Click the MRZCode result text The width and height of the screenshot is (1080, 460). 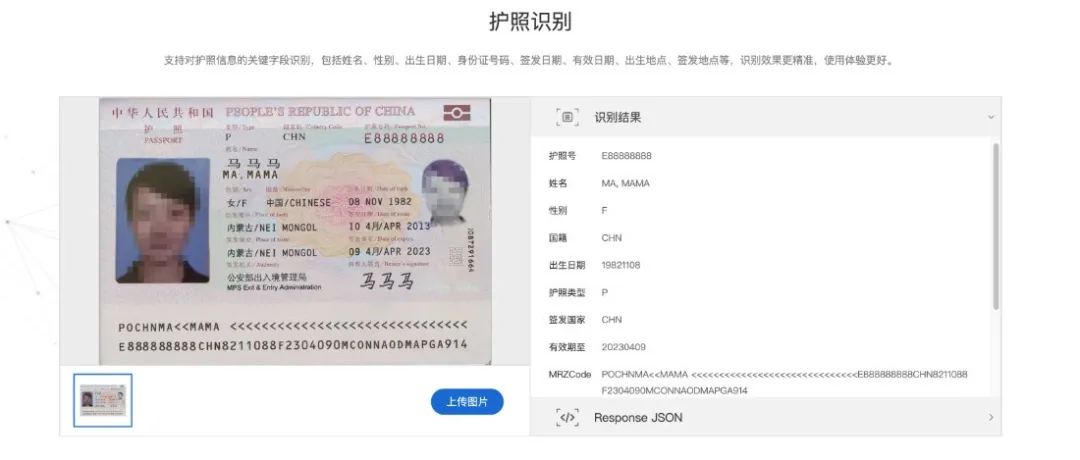[785, 382]
